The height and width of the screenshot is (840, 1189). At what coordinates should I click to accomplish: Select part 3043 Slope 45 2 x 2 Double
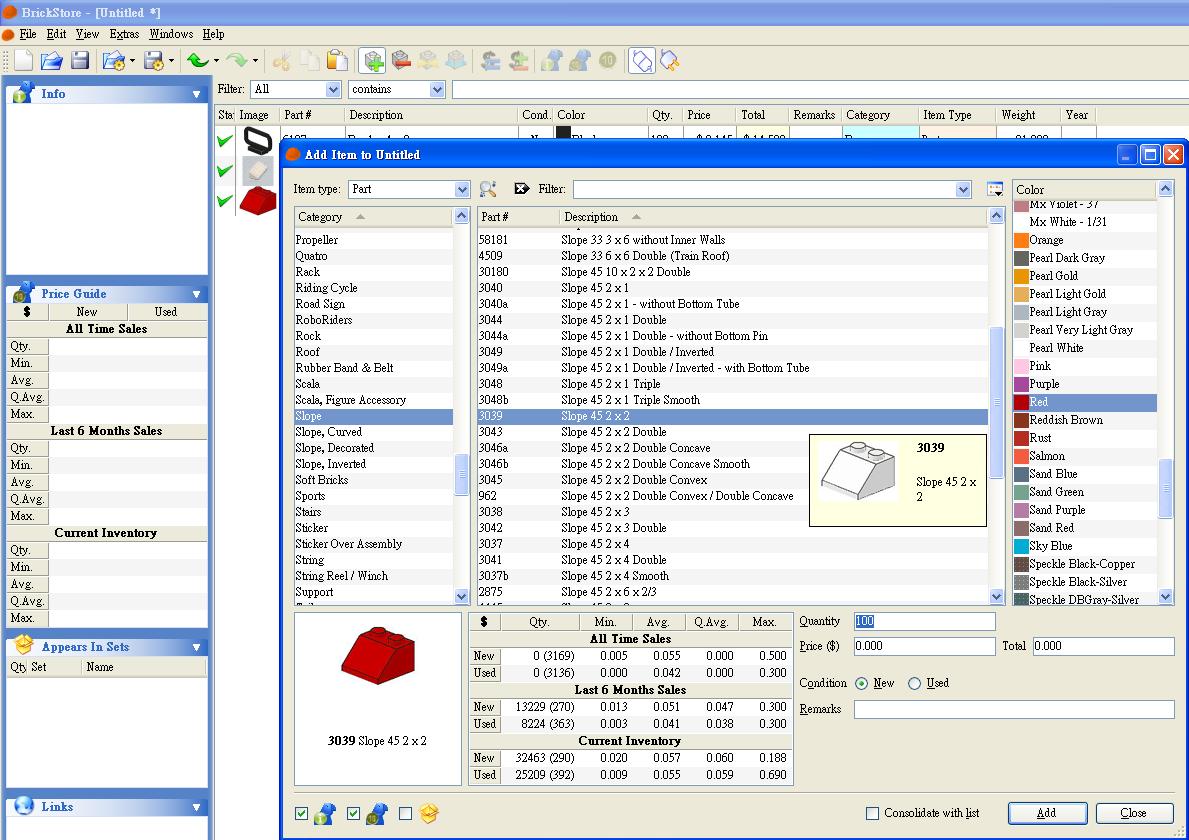coord(733,432)
